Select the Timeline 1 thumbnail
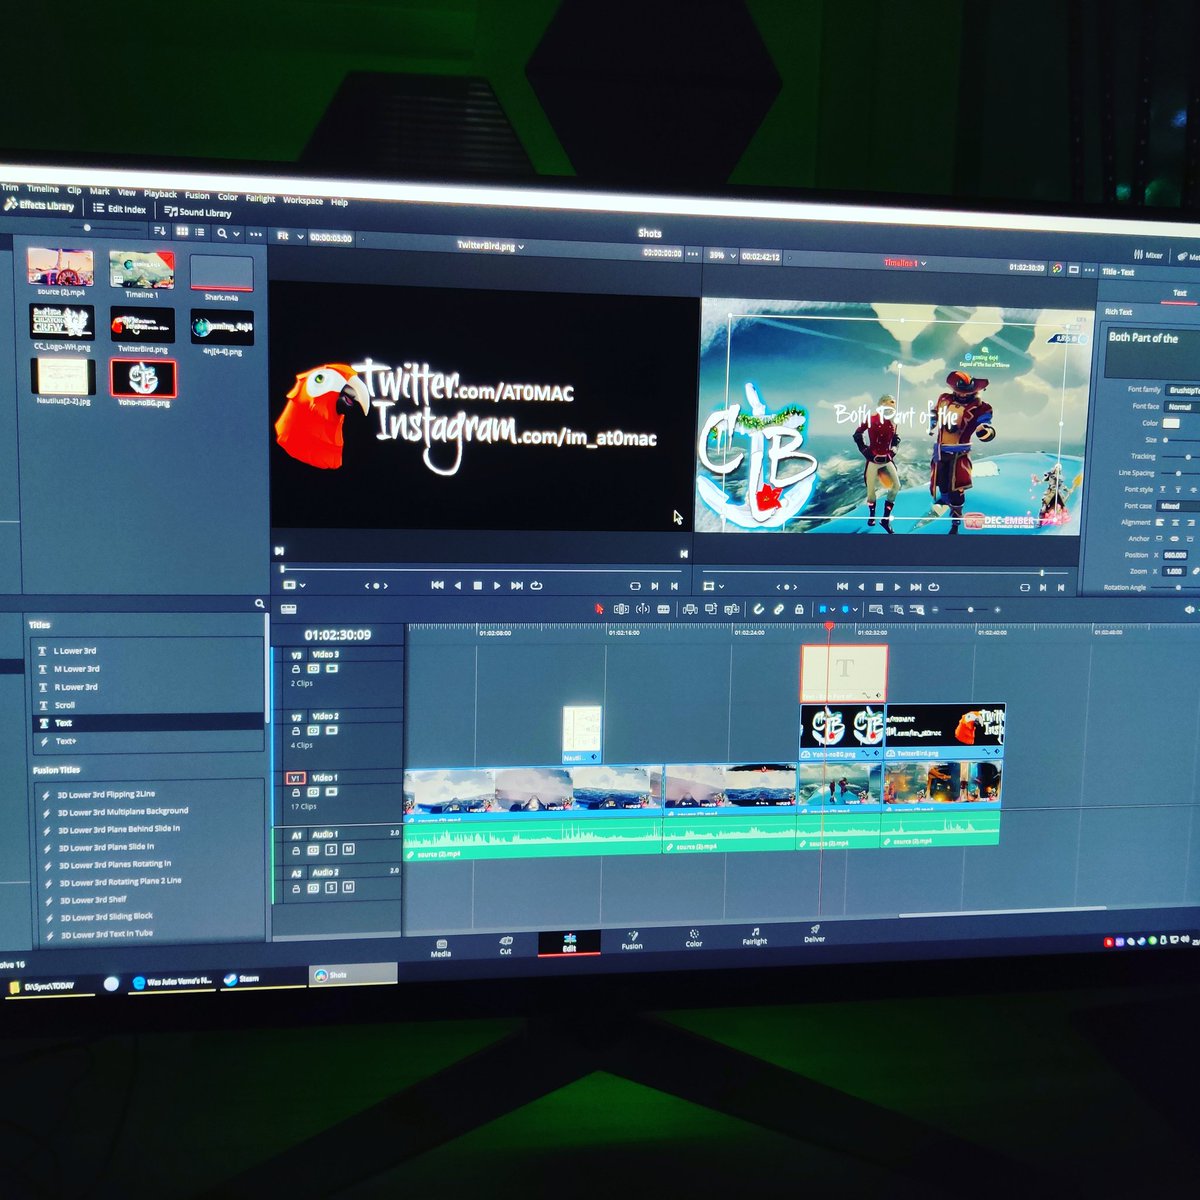The image size is (1200, 1200). click(141, 272)
